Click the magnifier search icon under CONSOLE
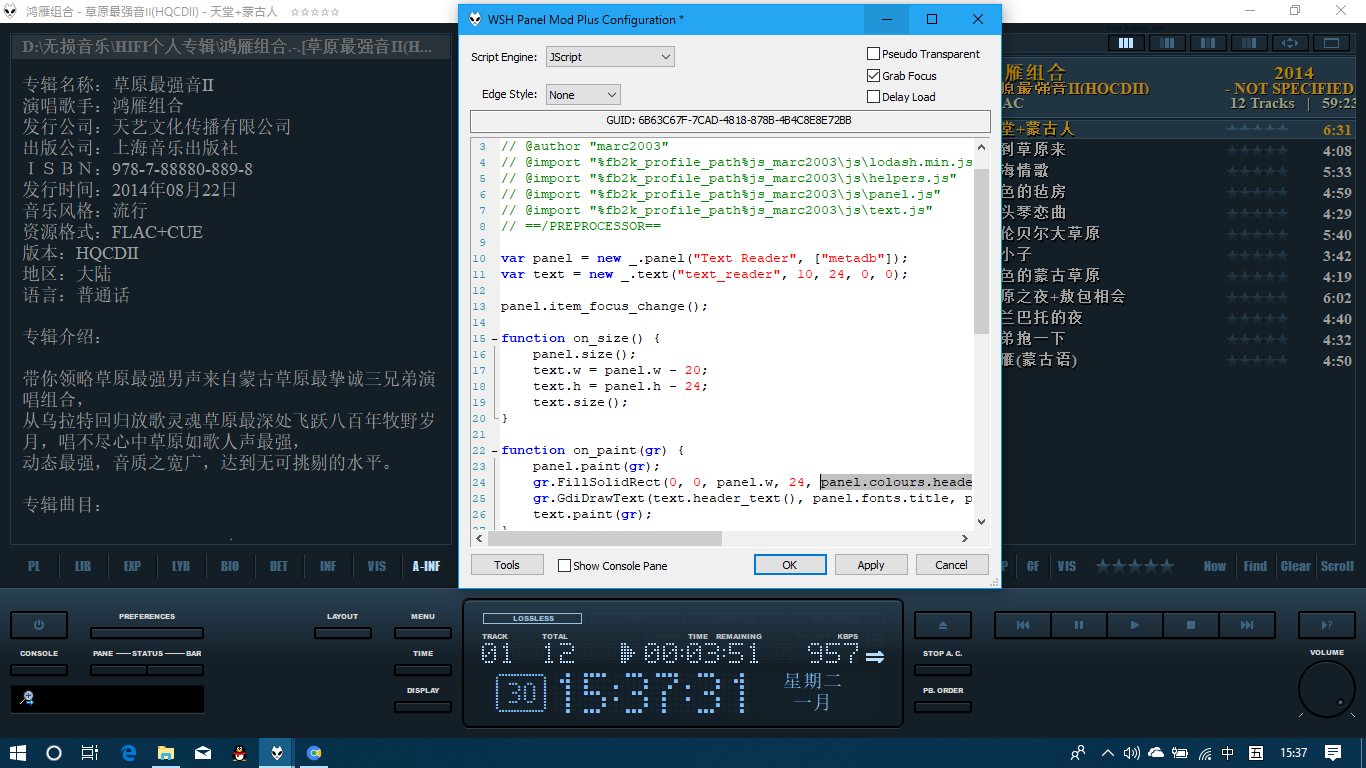1366x768 pixels. tap(27, 698)
